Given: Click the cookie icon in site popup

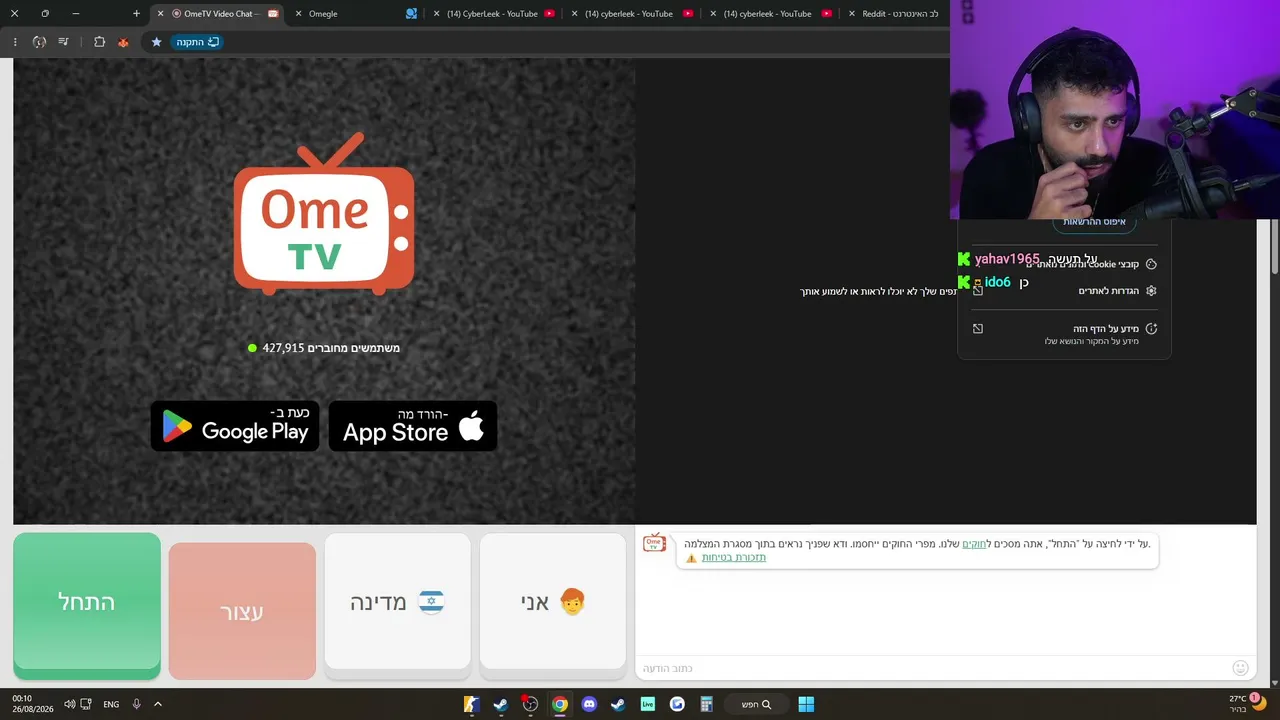Looking at the screenshot, I should tap(1151, 264).
